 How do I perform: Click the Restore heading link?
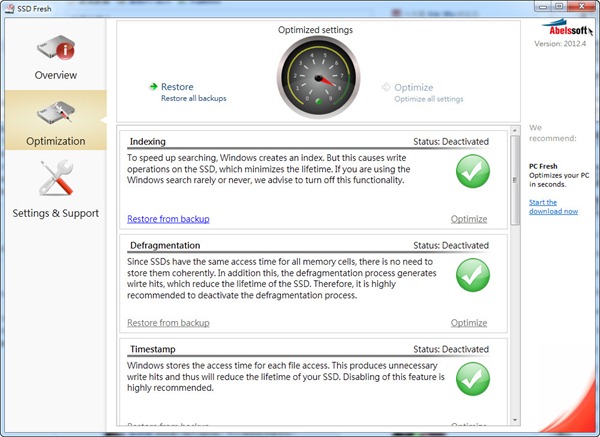pyautogui.click(x=177, y=87)
